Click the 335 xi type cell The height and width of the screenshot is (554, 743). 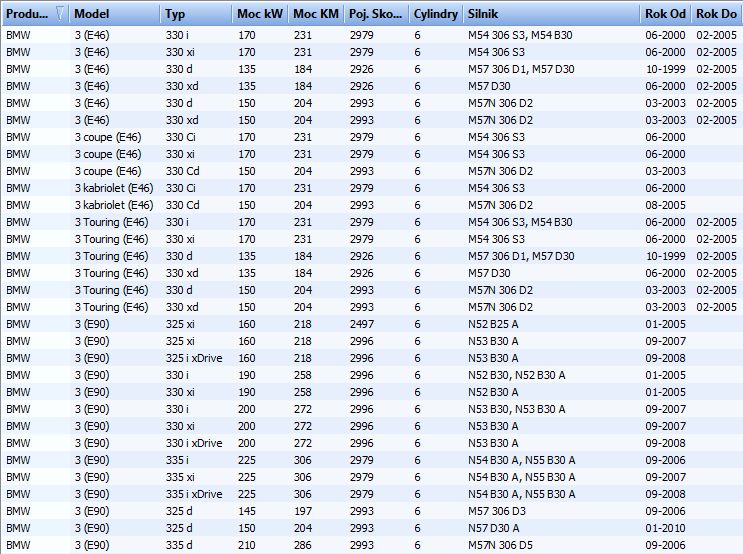tap(180, 477)
